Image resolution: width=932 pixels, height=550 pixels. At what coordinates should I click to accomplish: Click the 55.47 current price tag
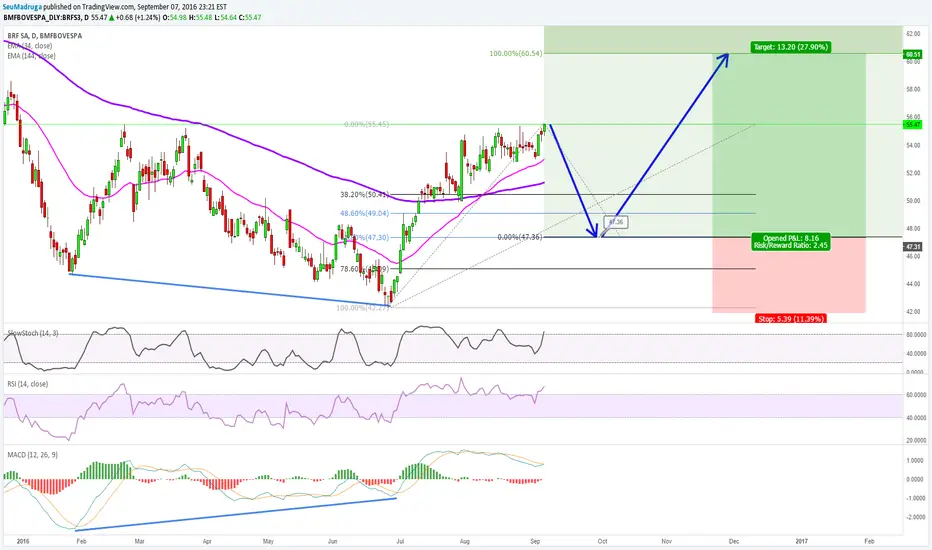coord(912,124)
